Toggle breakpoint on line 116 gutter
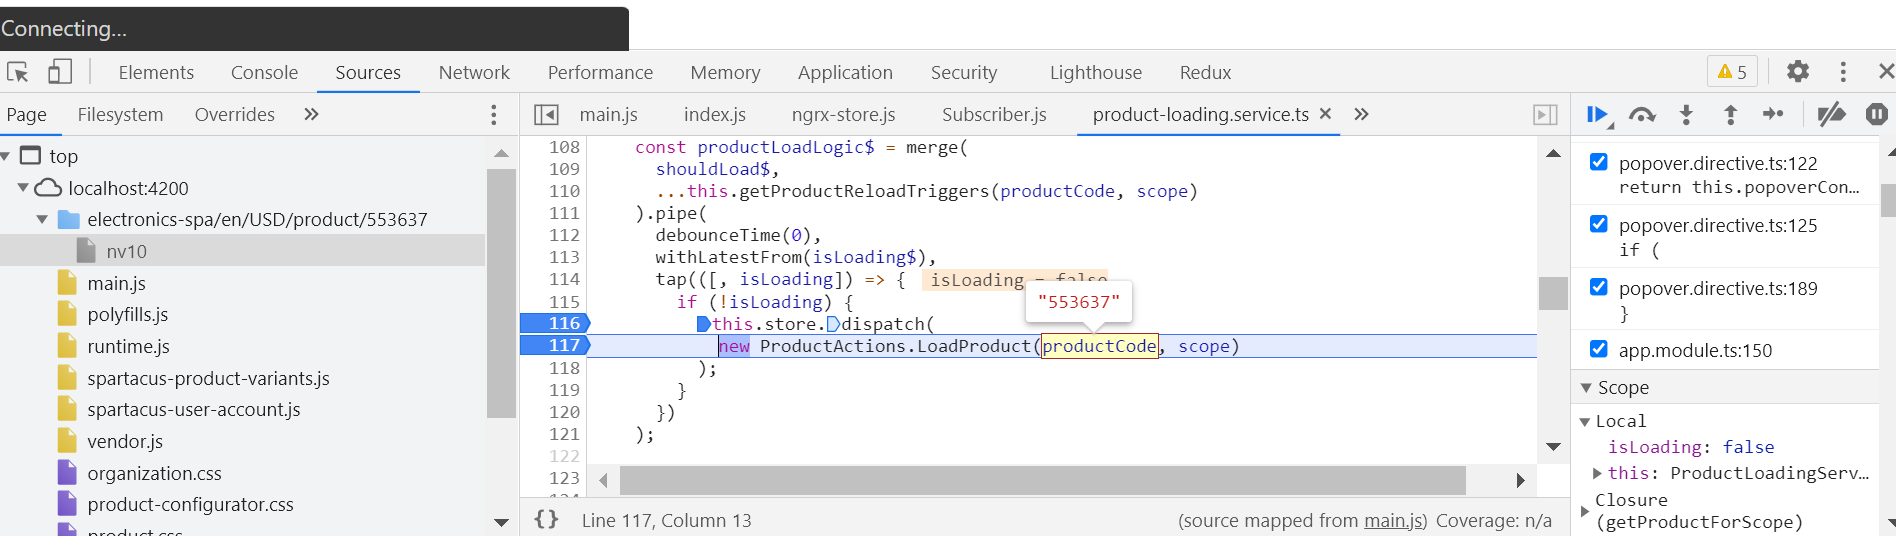Image resolution: width=1896 pixels, height=536 pixels. point(556,323)
